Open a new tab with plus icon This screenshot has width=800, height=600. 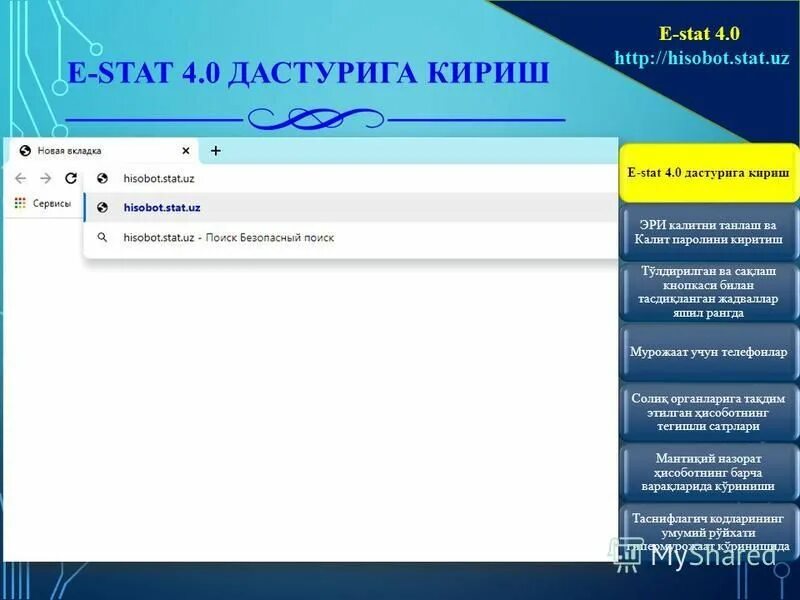[216, 151]
